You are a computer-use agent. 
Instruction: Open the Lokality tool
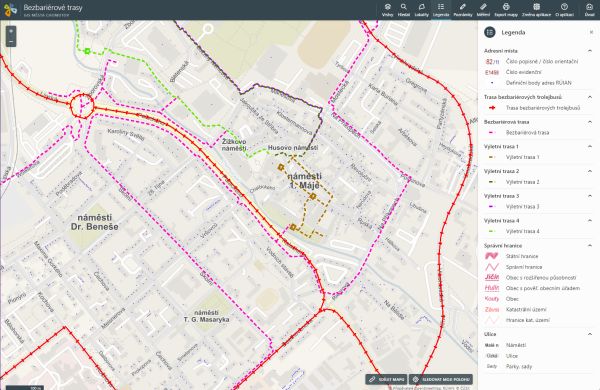pos(422,10)
